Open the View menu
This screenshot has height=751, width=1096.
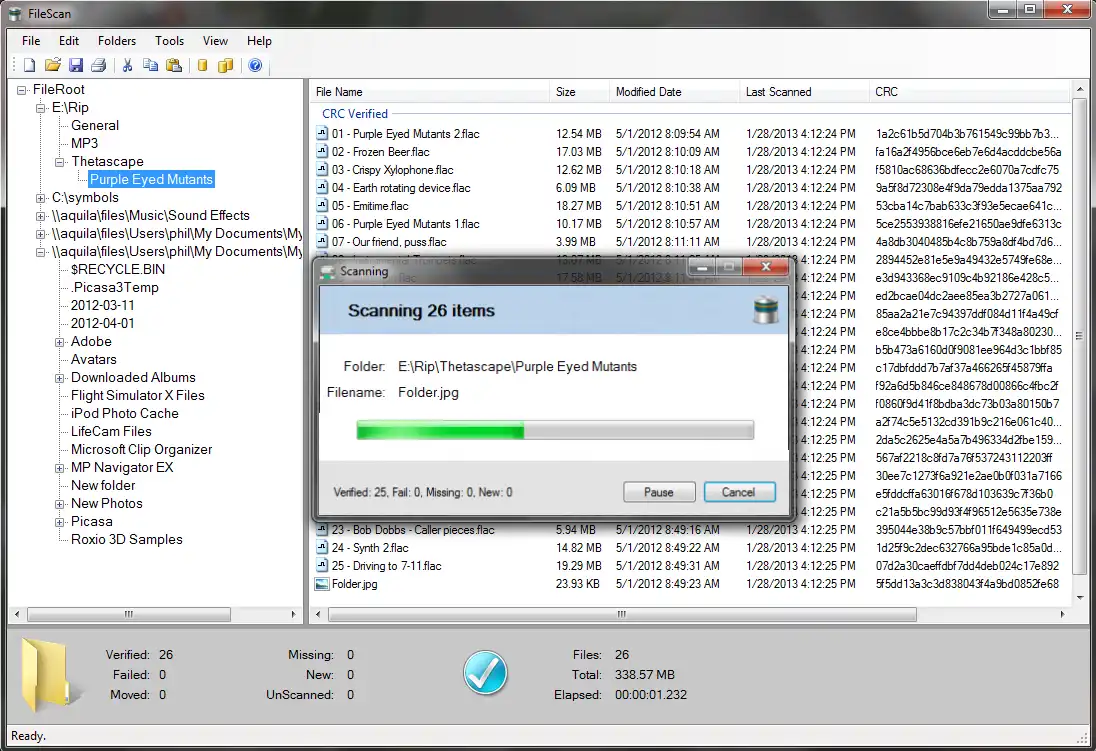[215, 41]
